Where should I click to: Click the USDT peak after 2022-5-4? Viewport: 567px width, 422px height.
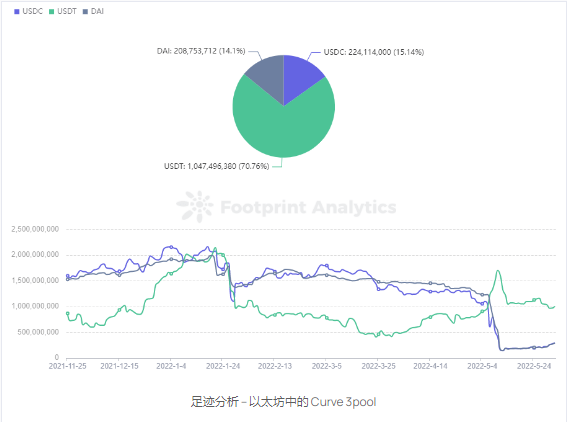coord(498,271)
